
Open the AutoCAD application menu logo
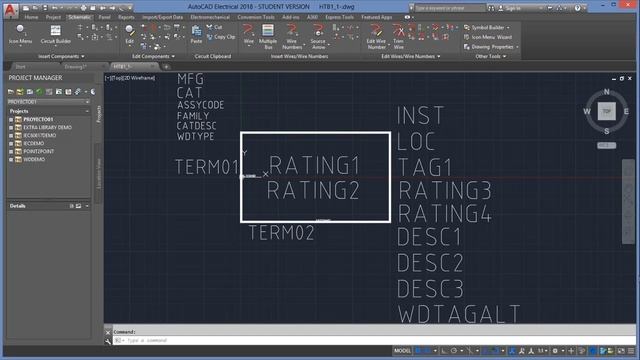click(x=10, y=11)
